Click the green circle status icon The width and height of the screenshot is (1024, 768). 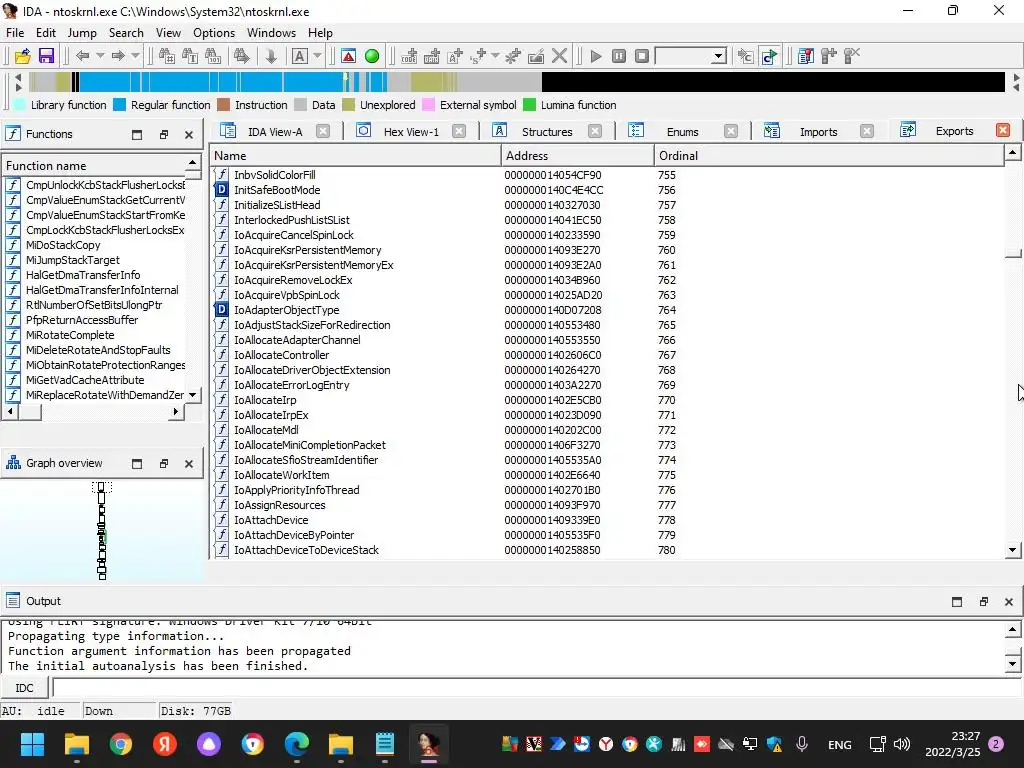click(372, 56)
